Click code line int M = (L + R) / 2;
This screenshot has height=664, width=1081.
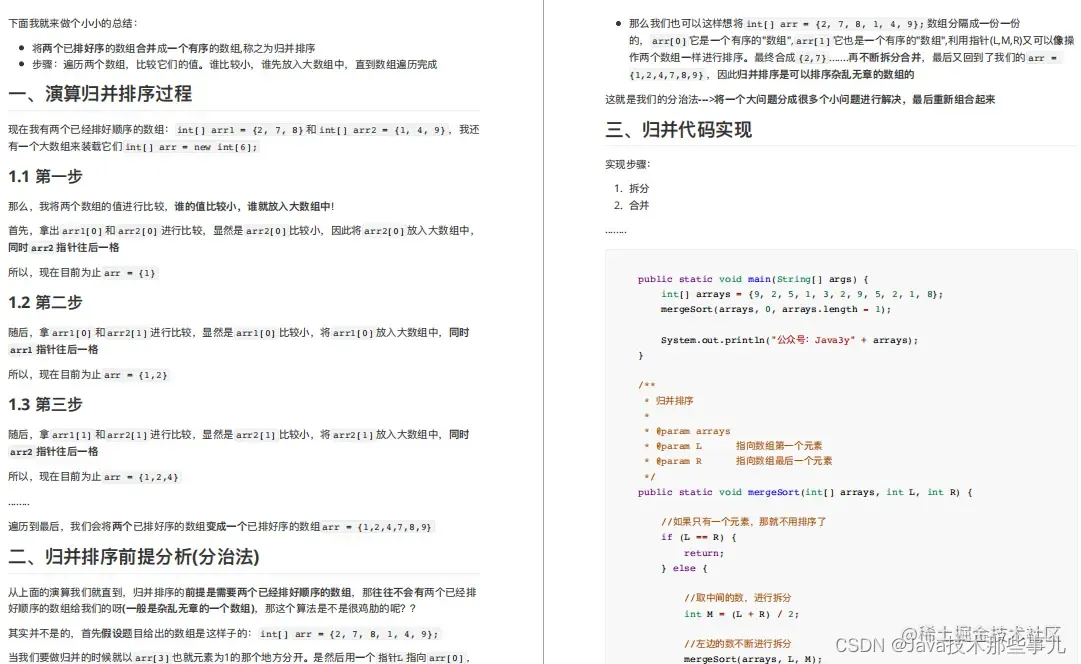[741, 614]
